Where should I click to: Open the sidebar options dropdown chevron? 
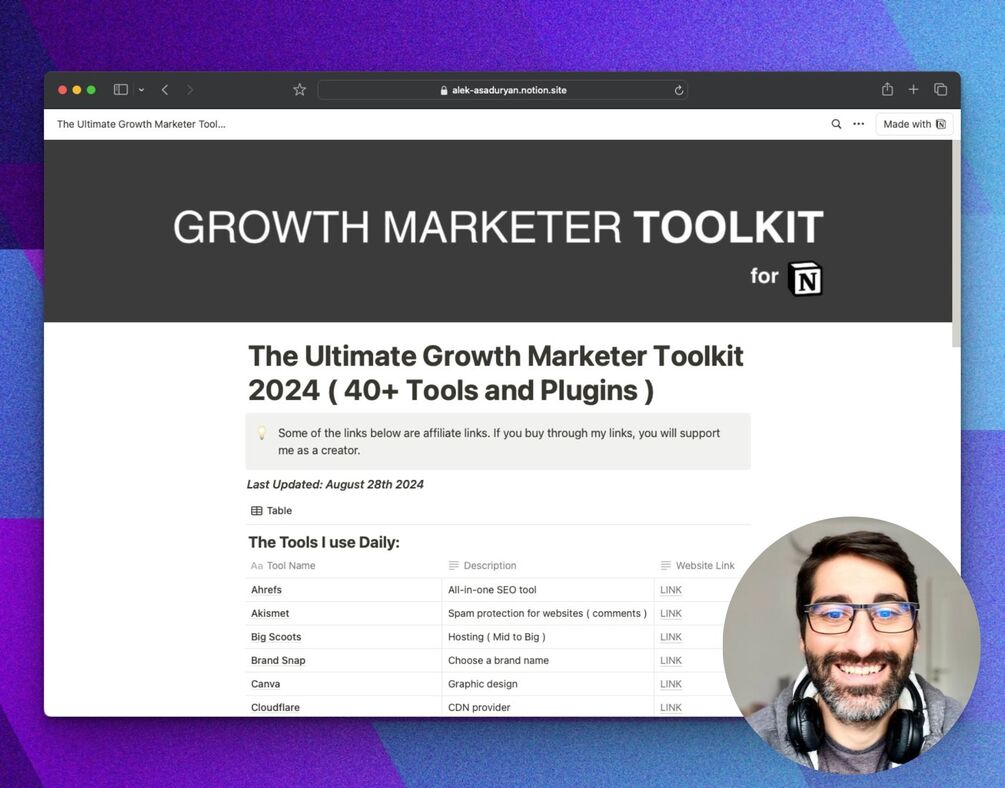click(141, 90)
